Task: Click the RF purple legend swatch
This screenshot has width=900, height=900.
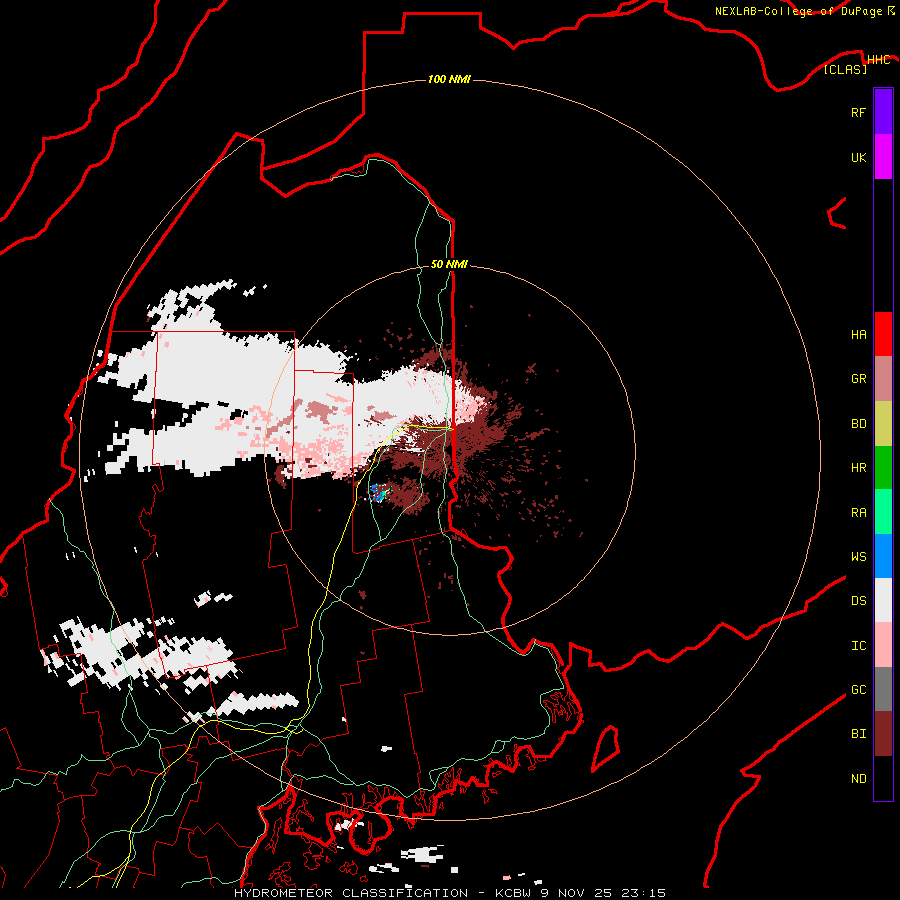Action: (x=883, y=112)
